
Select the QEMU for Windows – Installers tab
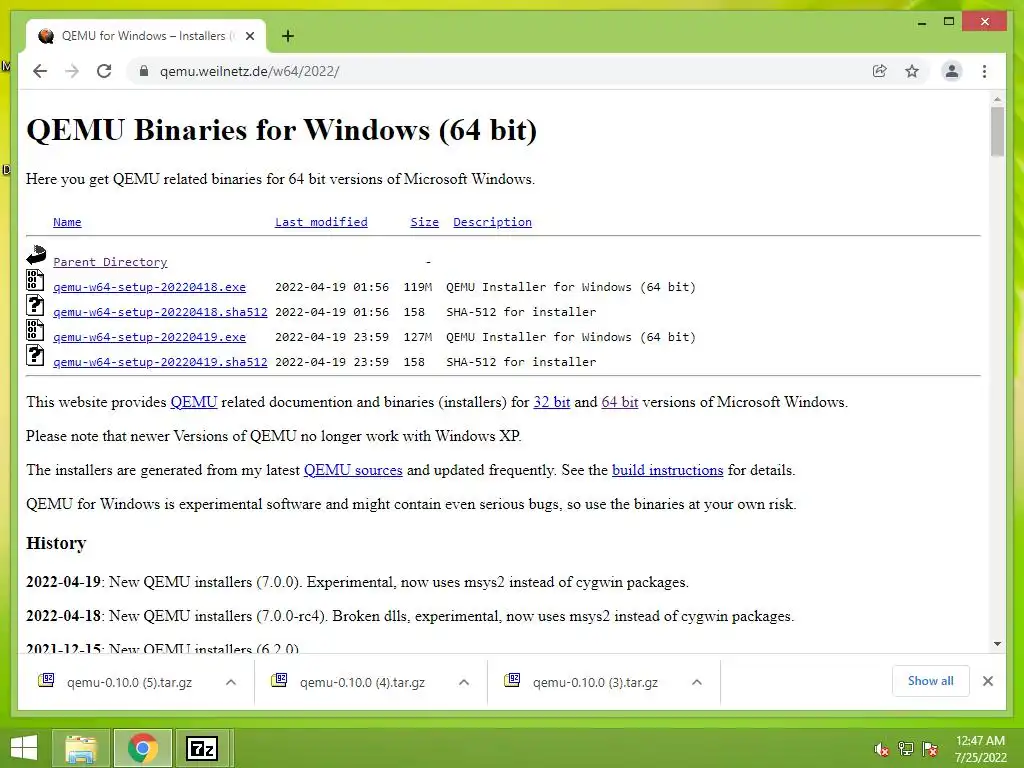(146, 36)
